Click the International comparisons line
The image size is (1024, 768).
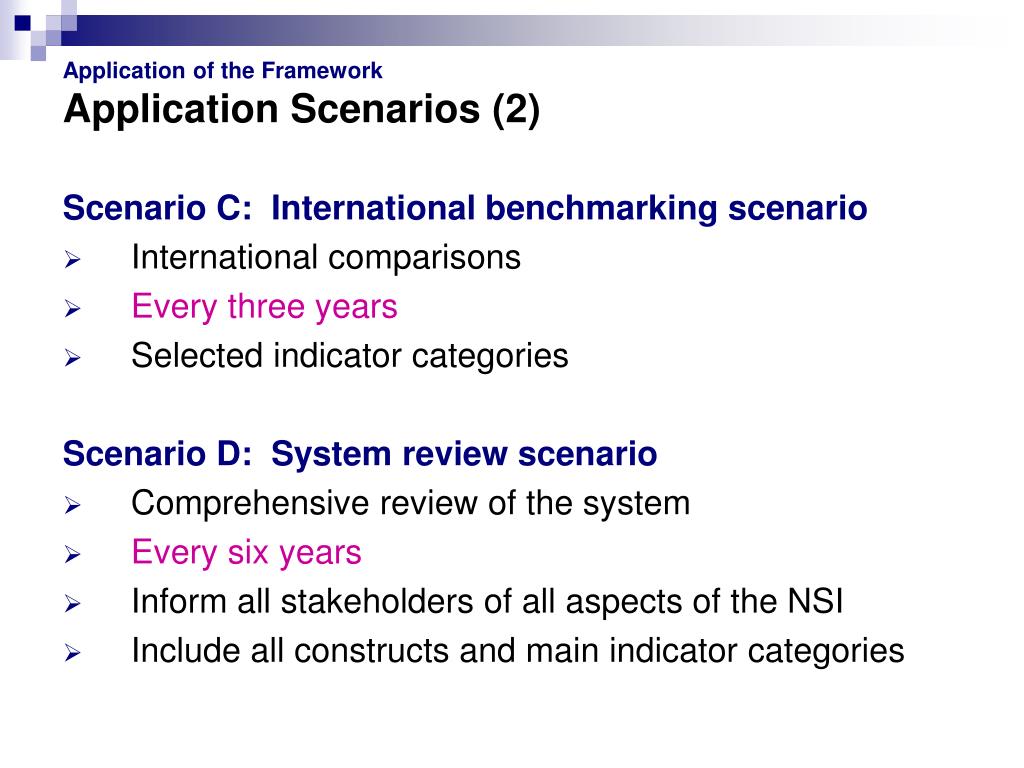[x=326, y=257]
